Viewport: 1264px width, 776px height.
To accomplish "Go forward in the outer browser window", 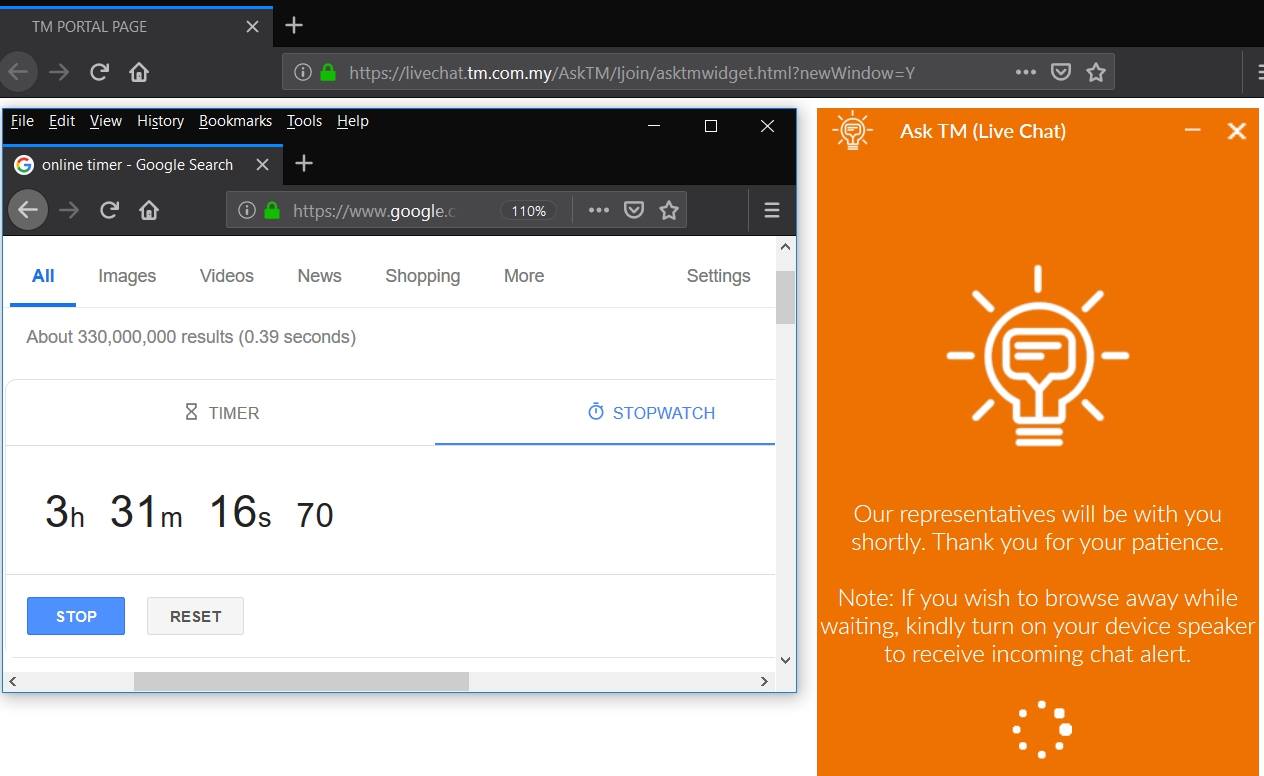I will [x=59, y=72].
